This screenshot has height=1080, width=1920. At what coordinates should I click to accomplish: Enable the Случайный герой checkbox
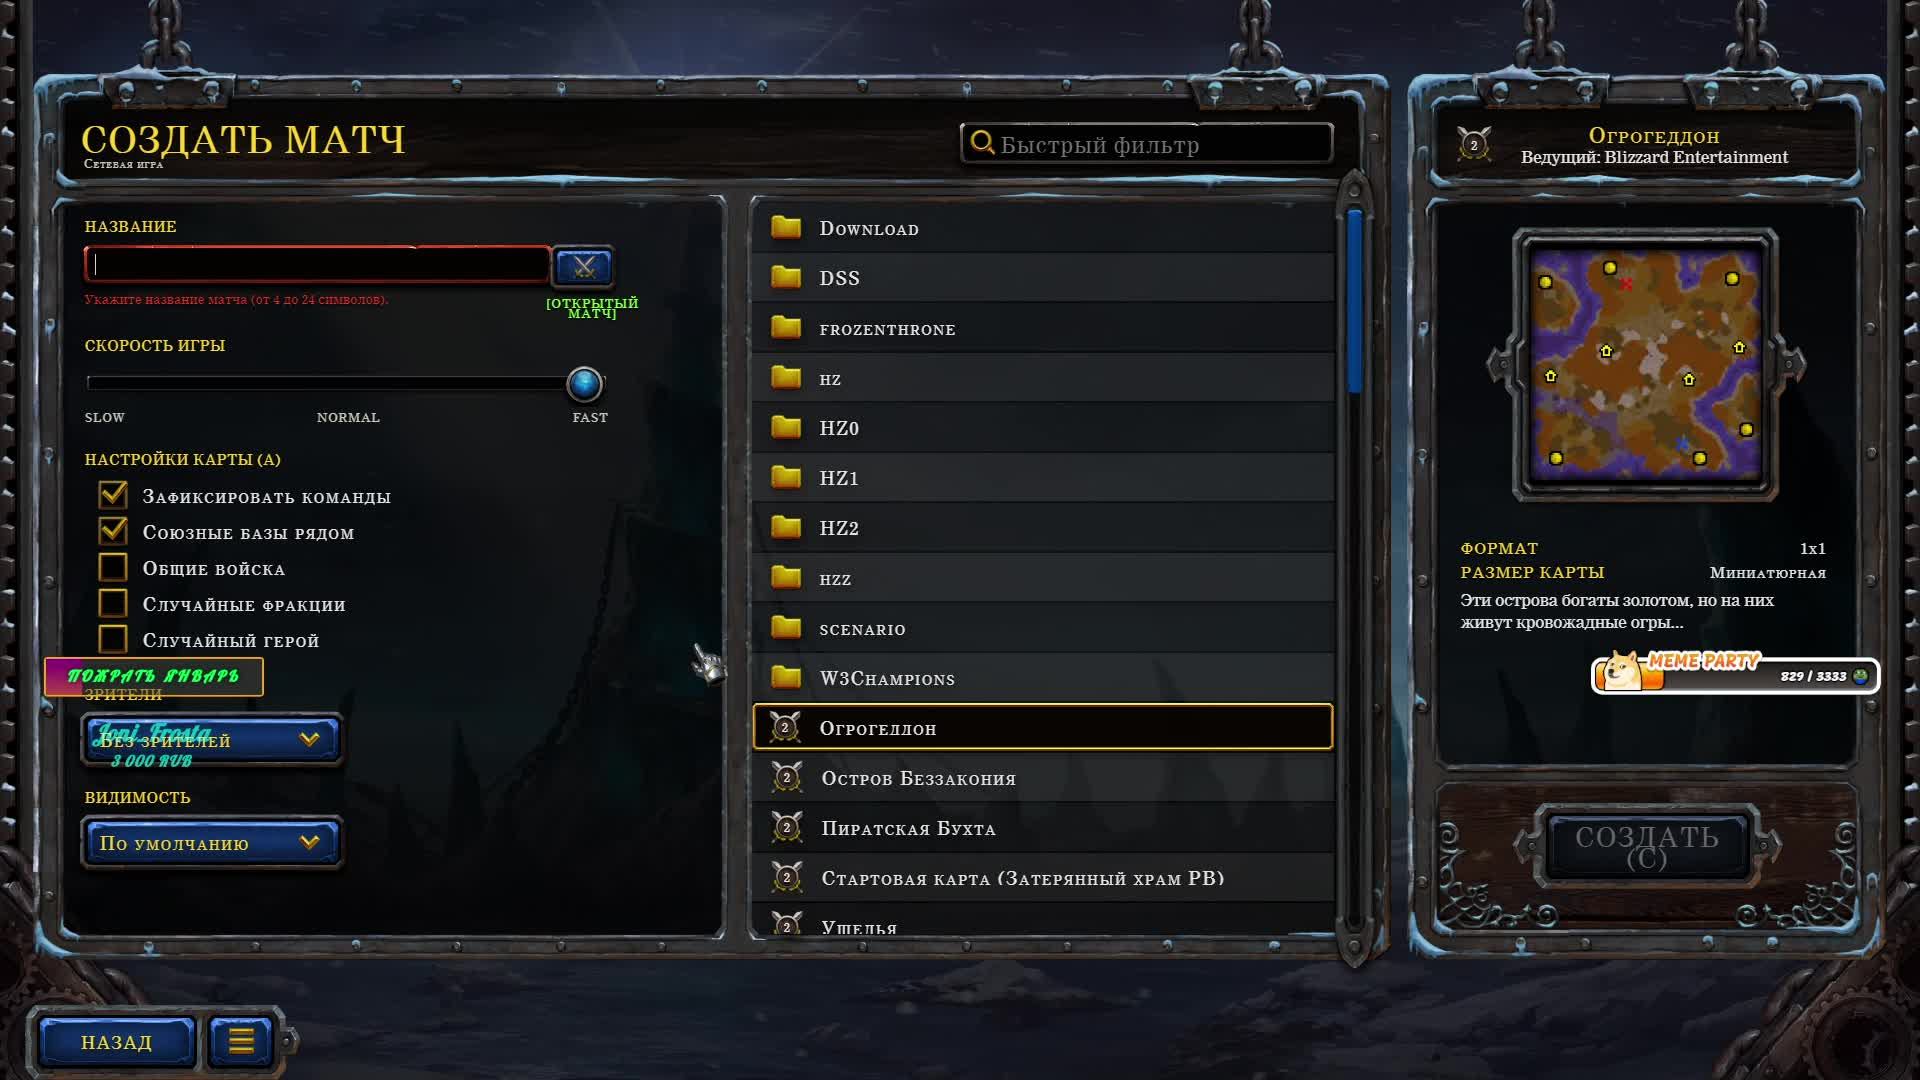(113, 639)
